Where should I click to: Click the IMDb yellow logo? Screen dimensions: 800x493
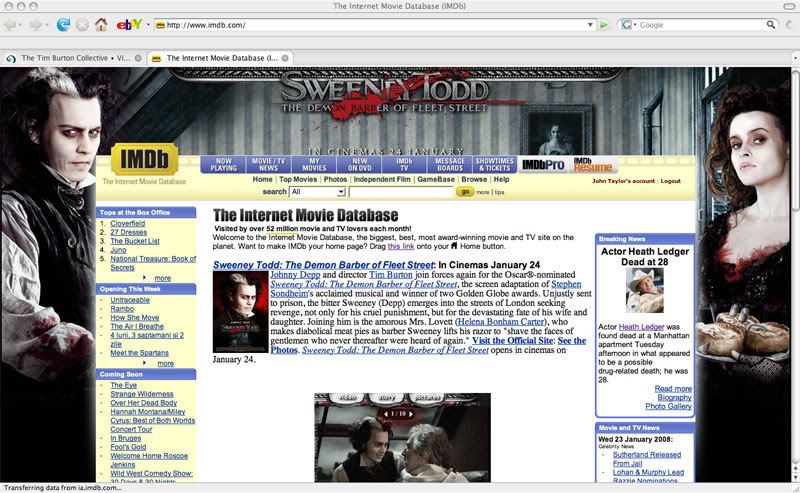[144, 159]
